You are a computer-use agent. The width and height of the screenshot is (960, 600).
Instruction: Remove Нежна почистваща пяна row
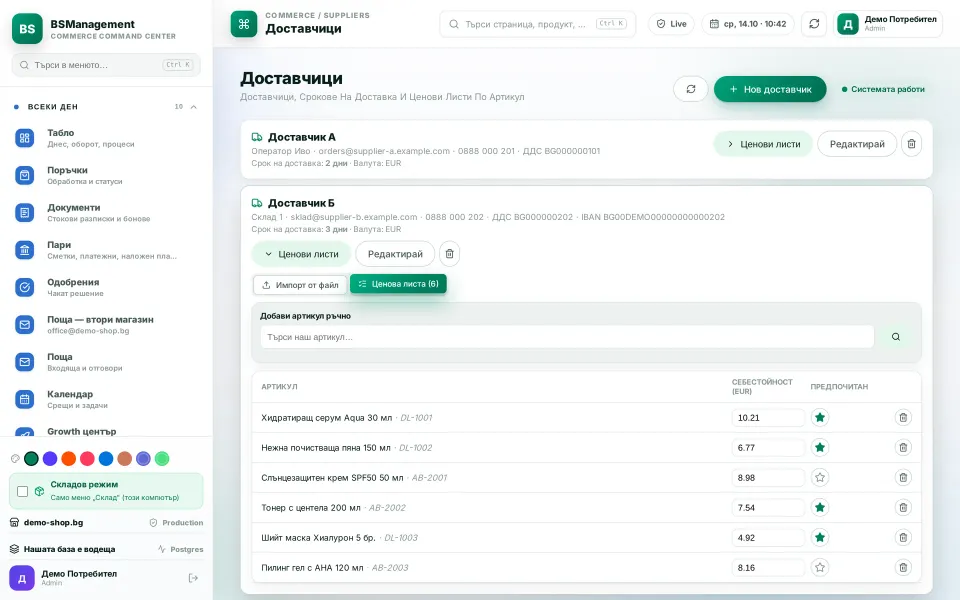click(903, 448)
